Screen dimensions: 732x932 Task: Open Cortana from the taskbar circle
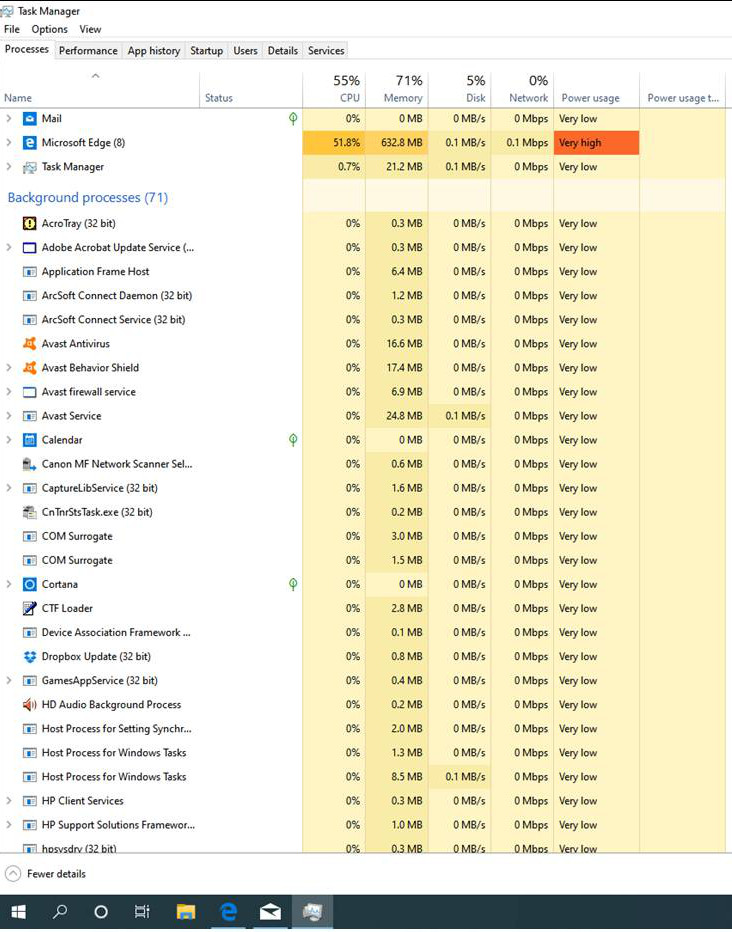pyautogui.click(x=101, y=912)
